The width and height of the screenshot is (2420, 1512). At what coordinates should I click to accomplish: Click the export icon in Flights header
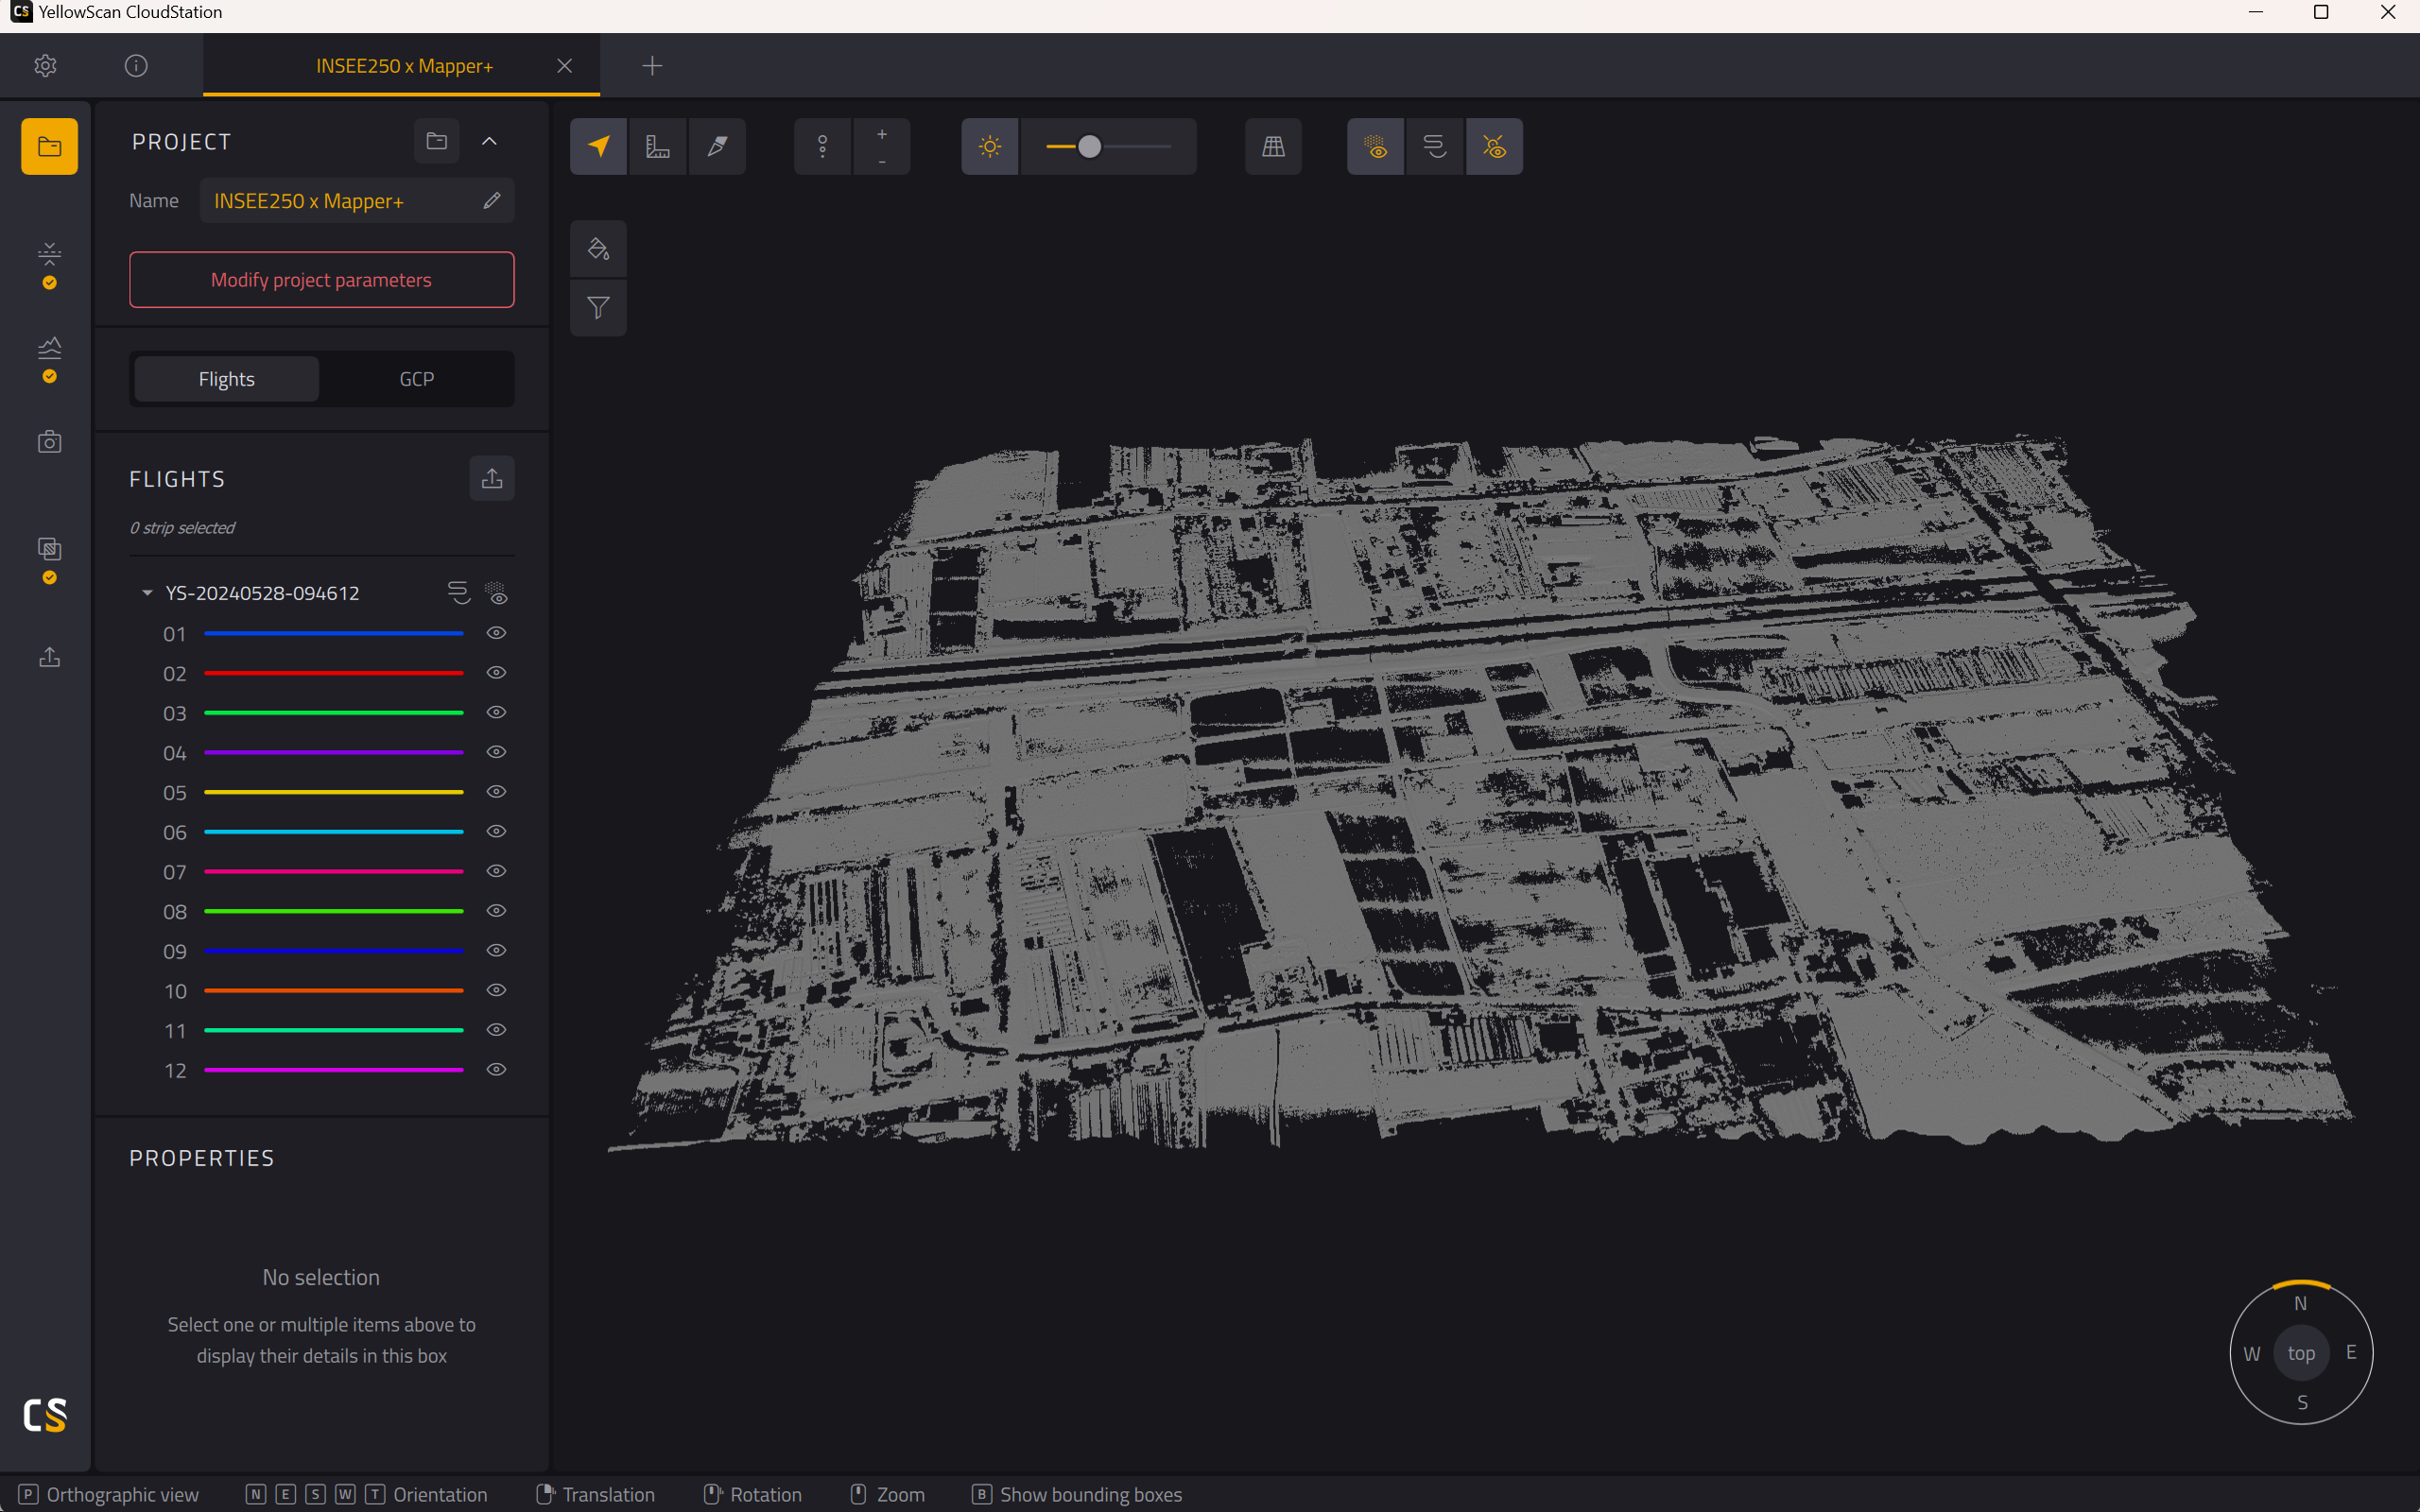[492, 478]
